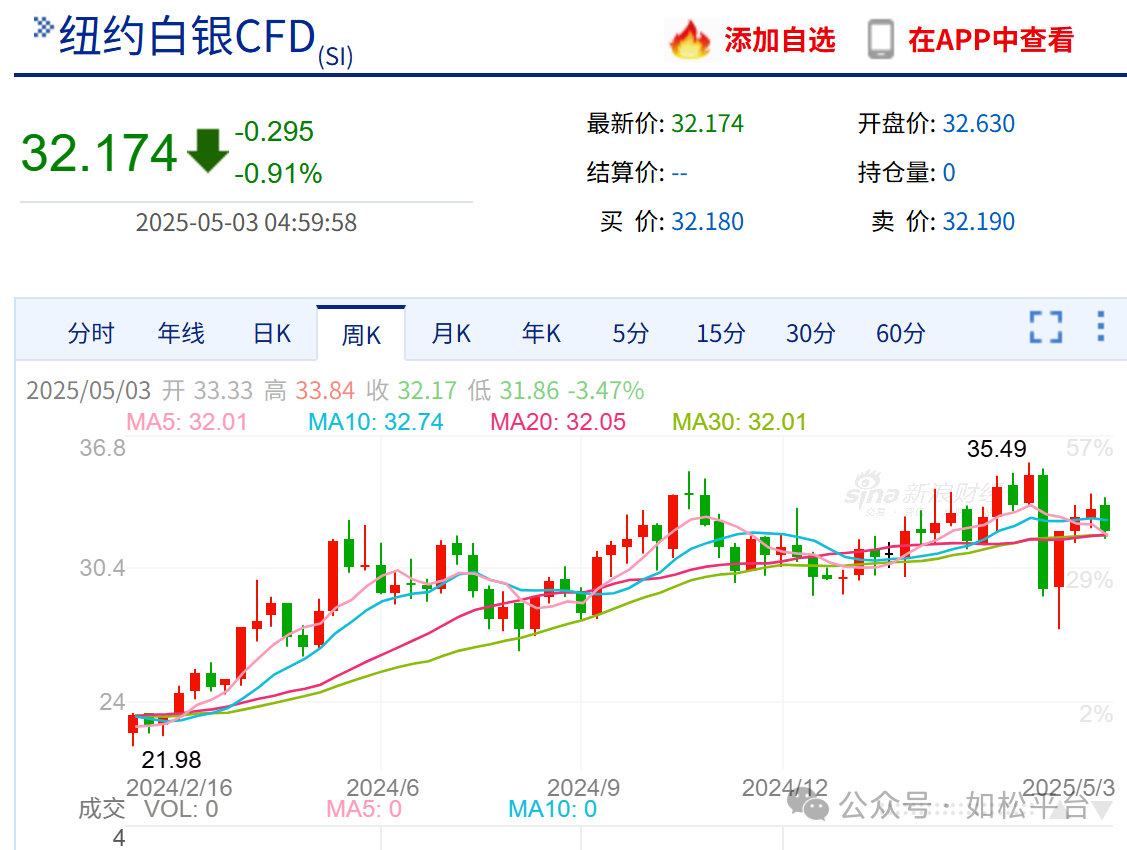
Task: Switch to the 年线 tab
Action: (x=181, y=334)
